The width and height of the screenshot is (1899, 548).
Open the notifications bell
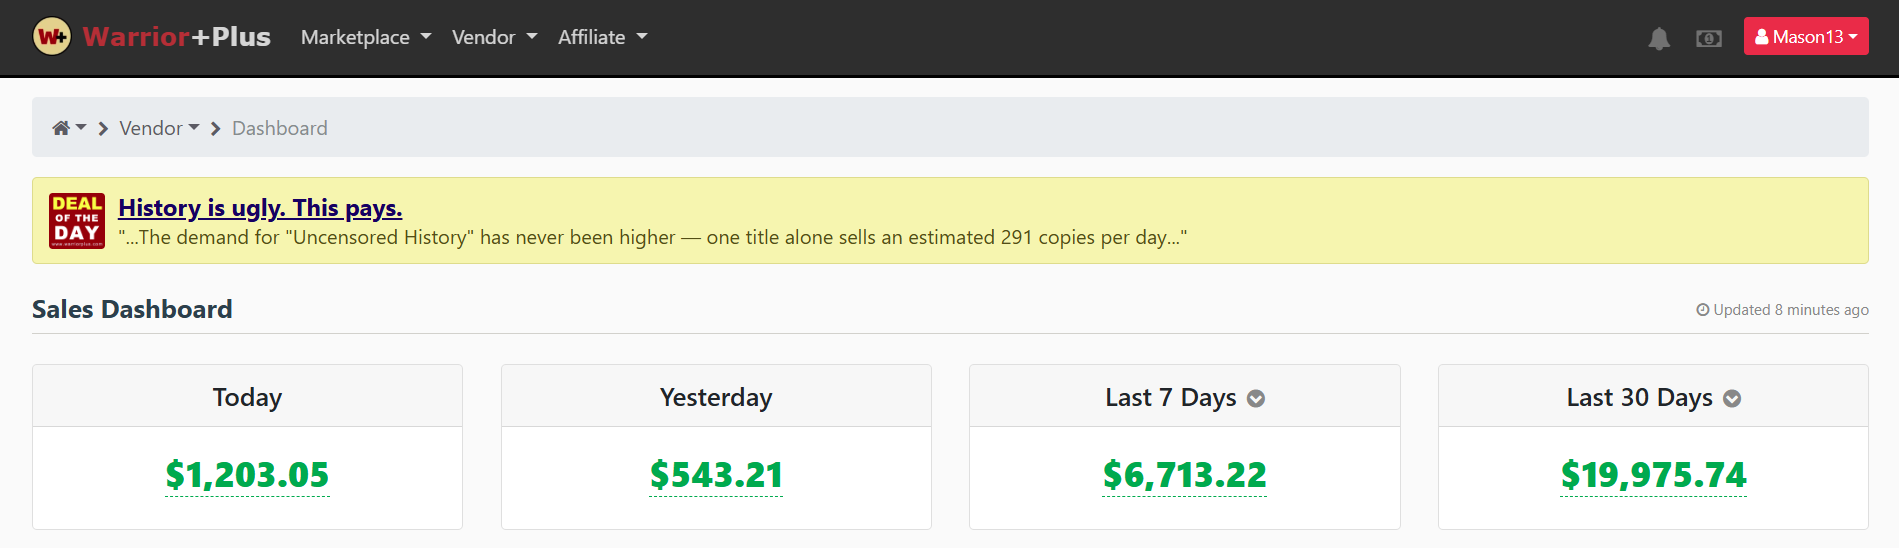(x=1659, y=38)
